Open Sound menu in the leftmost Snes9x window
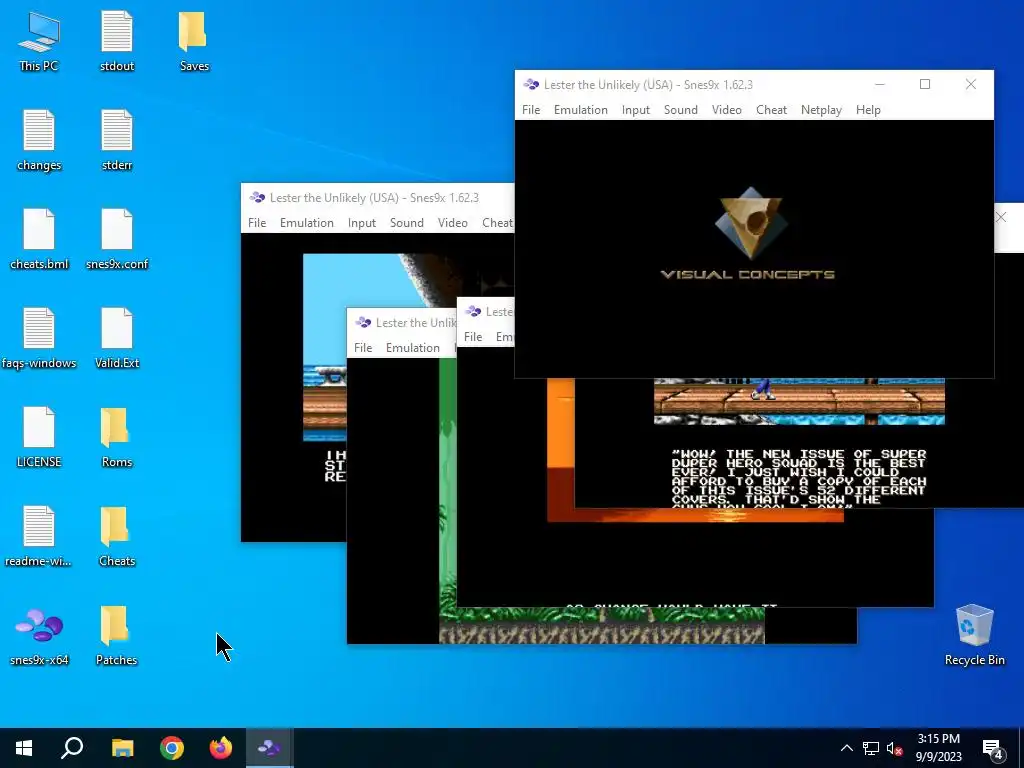 pos(406,223)
